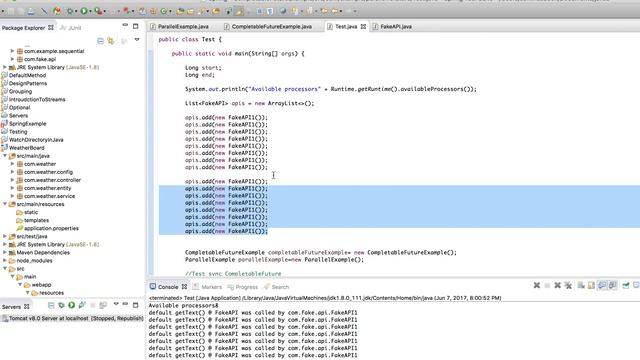The height and width of the screenshot is (360, 640).
Task: Minimize the Package Explorer view
Action: (125, 26)
